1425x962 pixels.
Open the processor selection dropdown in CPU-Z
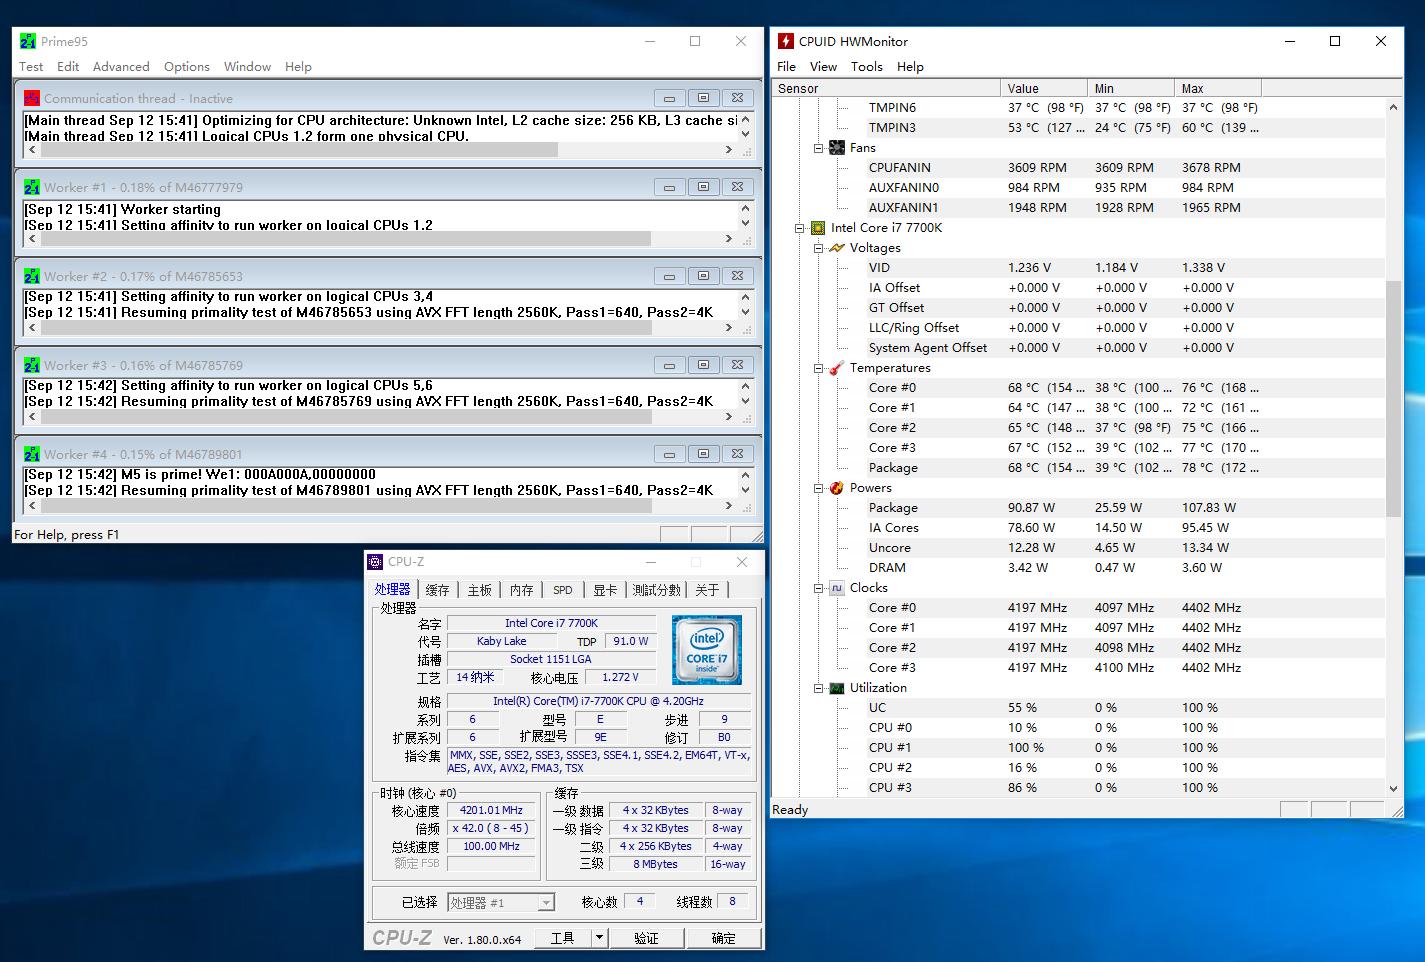click(x=545, y=903)
